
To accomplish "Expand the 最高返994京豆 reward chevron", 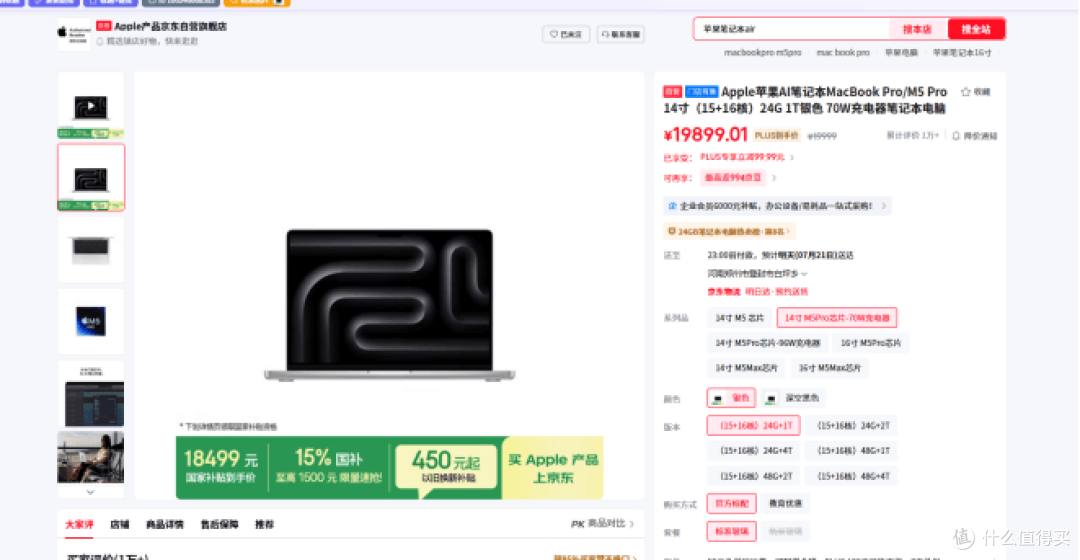I will point(774,178).
